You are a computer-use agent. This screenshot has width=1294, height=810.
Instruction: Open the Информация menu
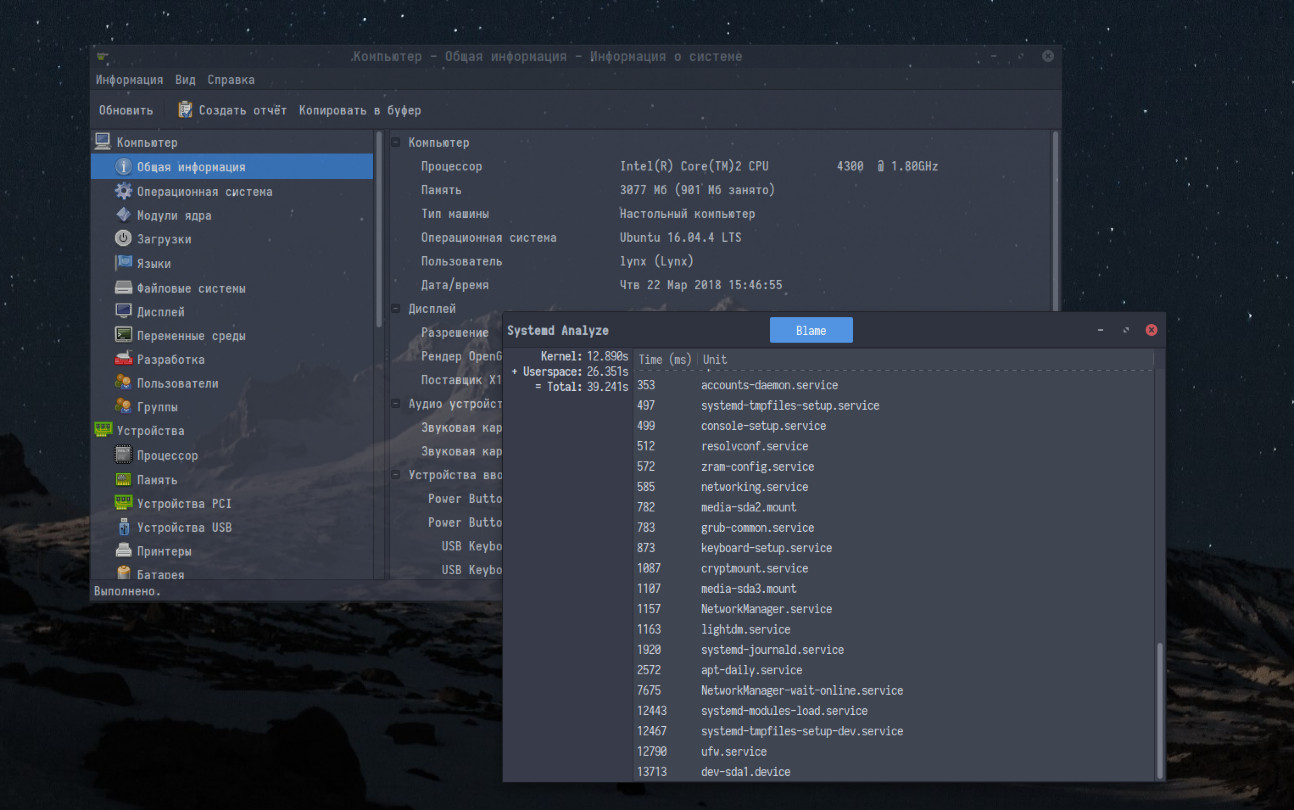(129, 80)
